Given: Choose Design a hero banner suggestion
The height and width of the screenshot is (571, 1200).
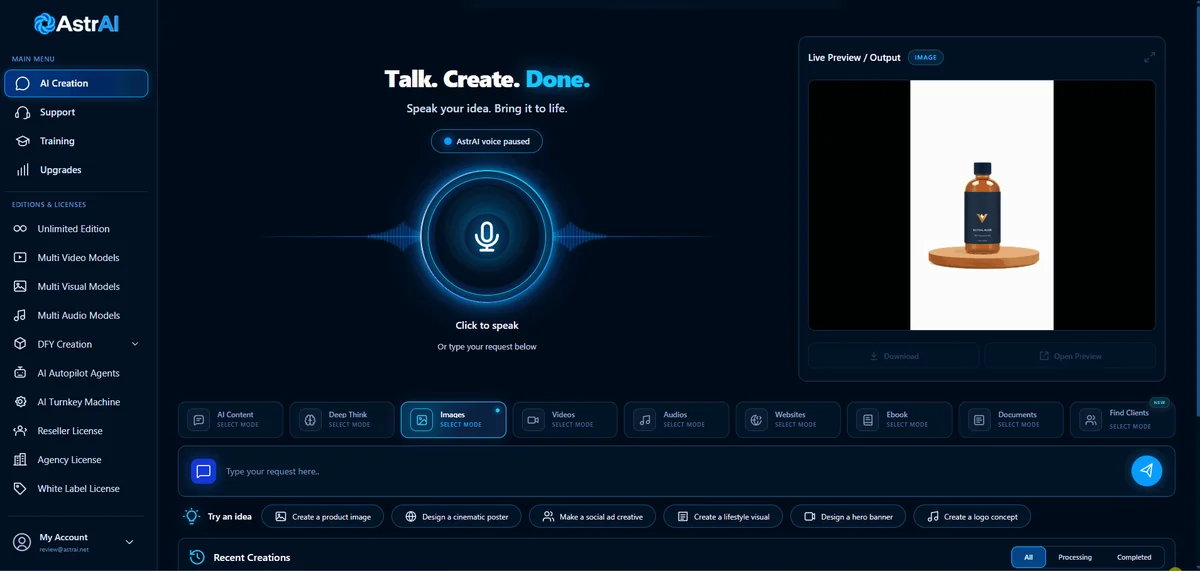Looking at the screenshot, I should pyautogui.click(x=849, y=517).
